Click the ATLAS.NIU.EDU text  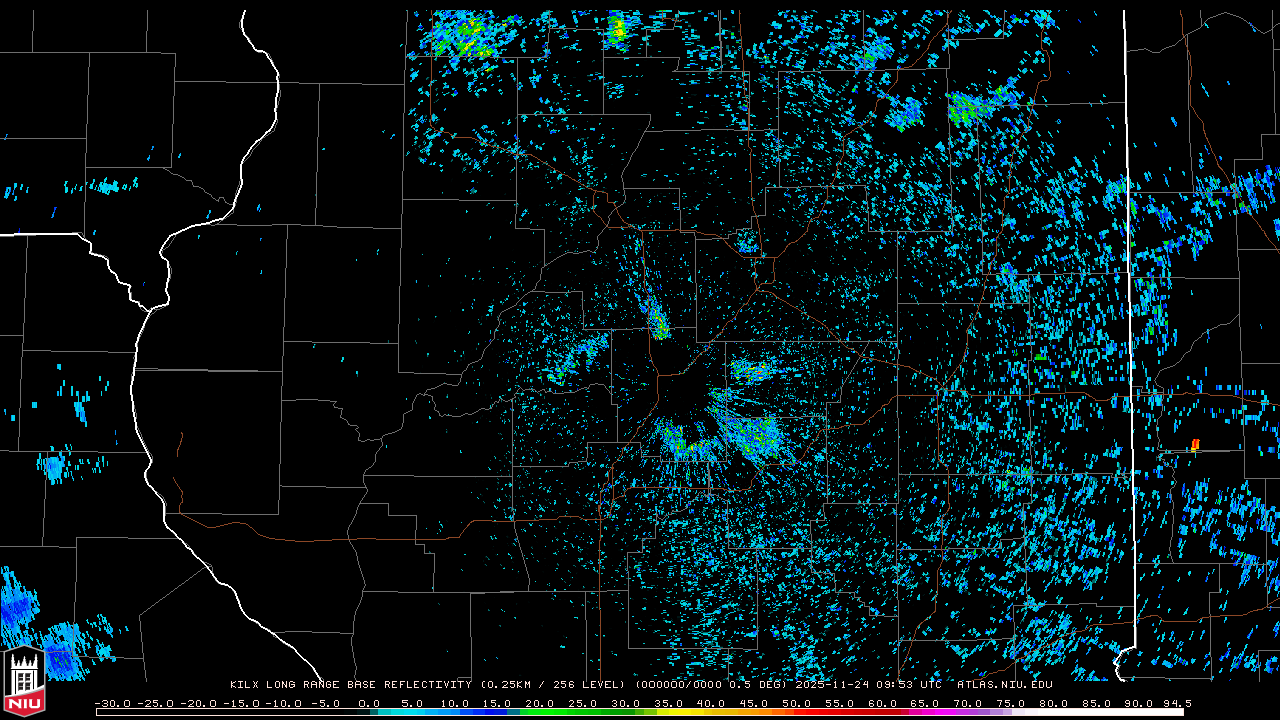click(x=1005, y=685)
